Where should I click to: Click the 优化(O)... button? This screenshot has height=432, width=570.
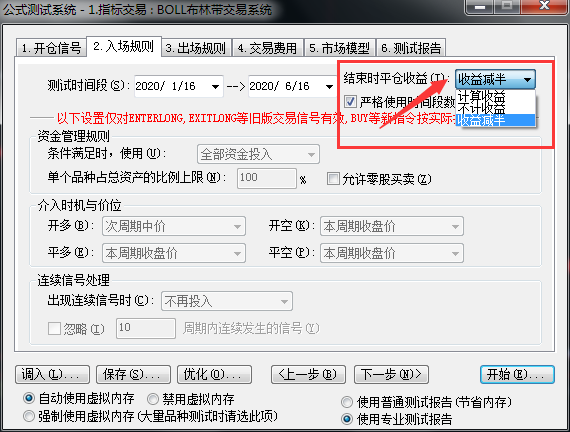tap(214, 375)
